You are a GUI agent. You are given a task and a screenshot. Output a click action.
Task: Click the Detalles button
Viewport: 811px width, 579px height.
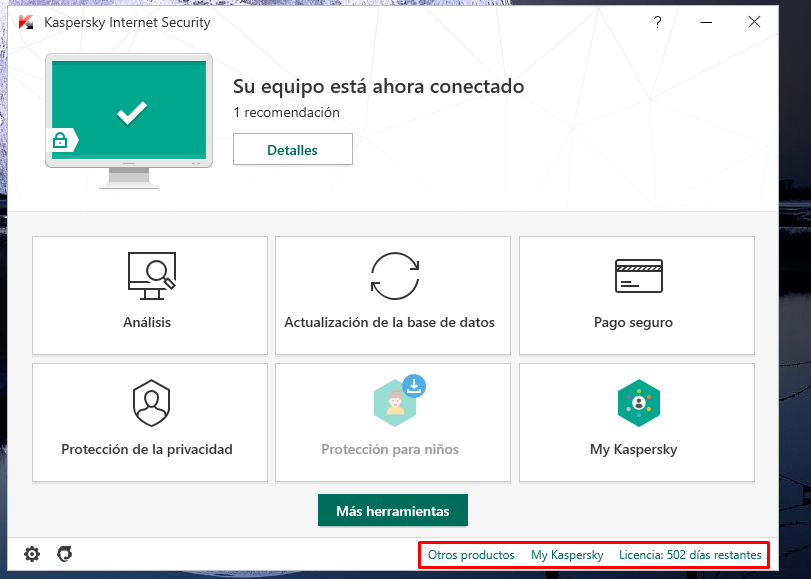293,150
